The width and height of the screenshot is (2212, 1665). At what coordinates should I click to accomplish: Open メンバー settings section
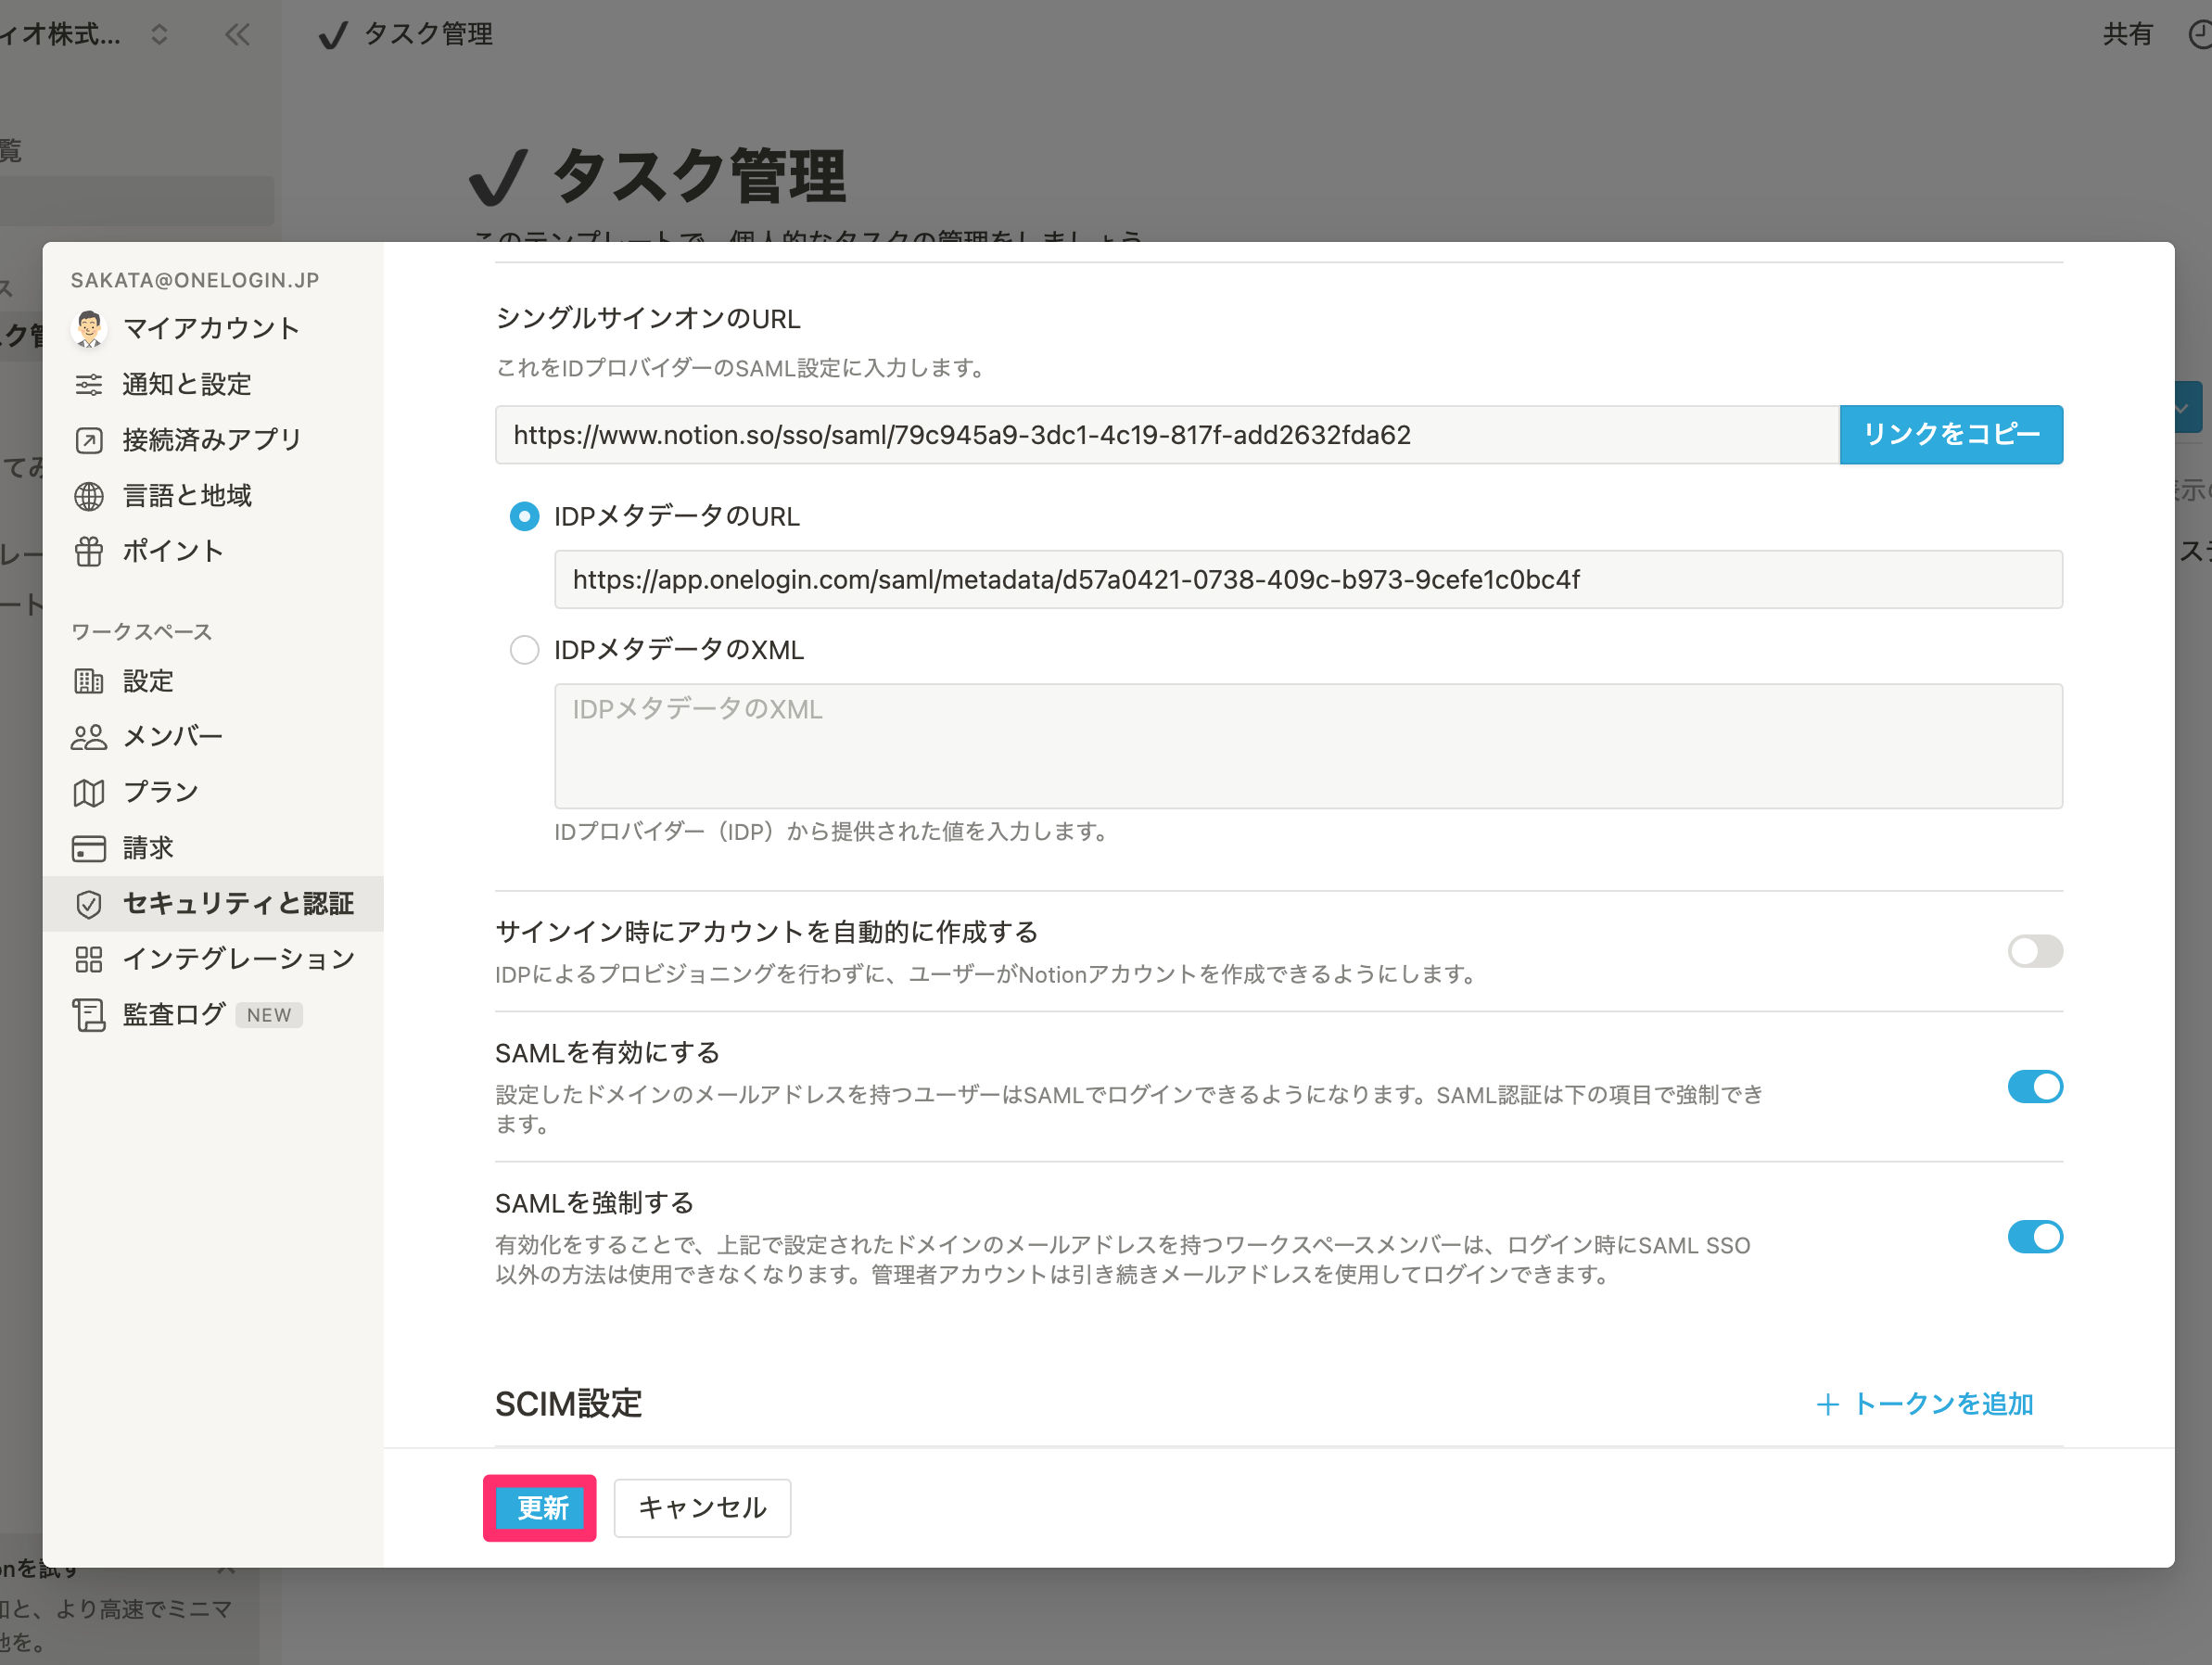[213, 737]
